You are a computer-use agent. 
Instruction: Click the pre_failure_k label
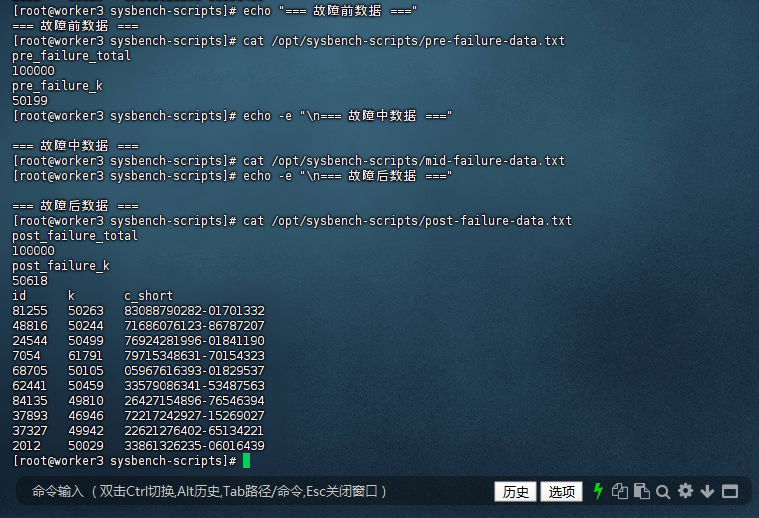pyautogui.click(x=57, y=86)
